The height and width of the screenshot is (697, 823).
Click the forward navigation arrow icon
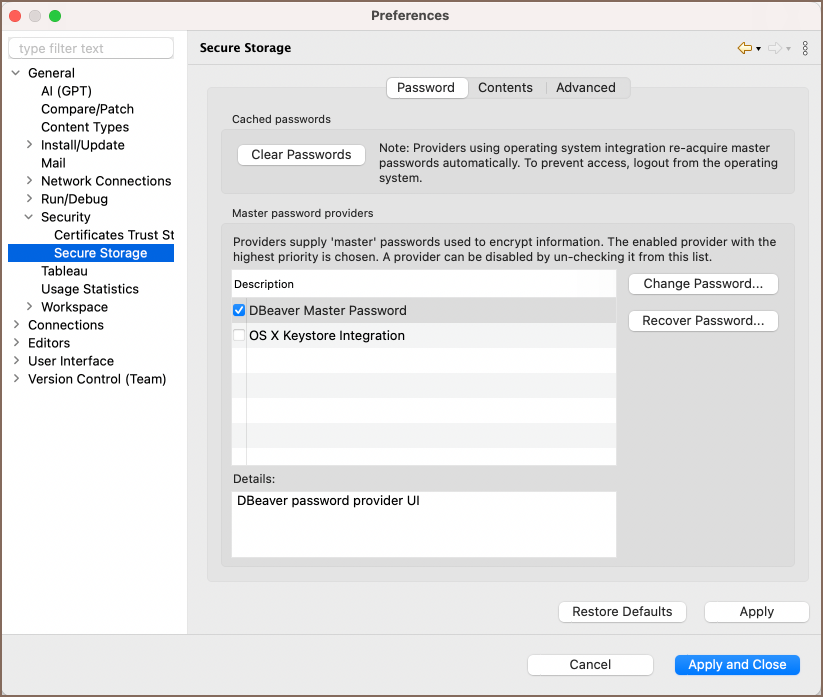pos(775,48)
